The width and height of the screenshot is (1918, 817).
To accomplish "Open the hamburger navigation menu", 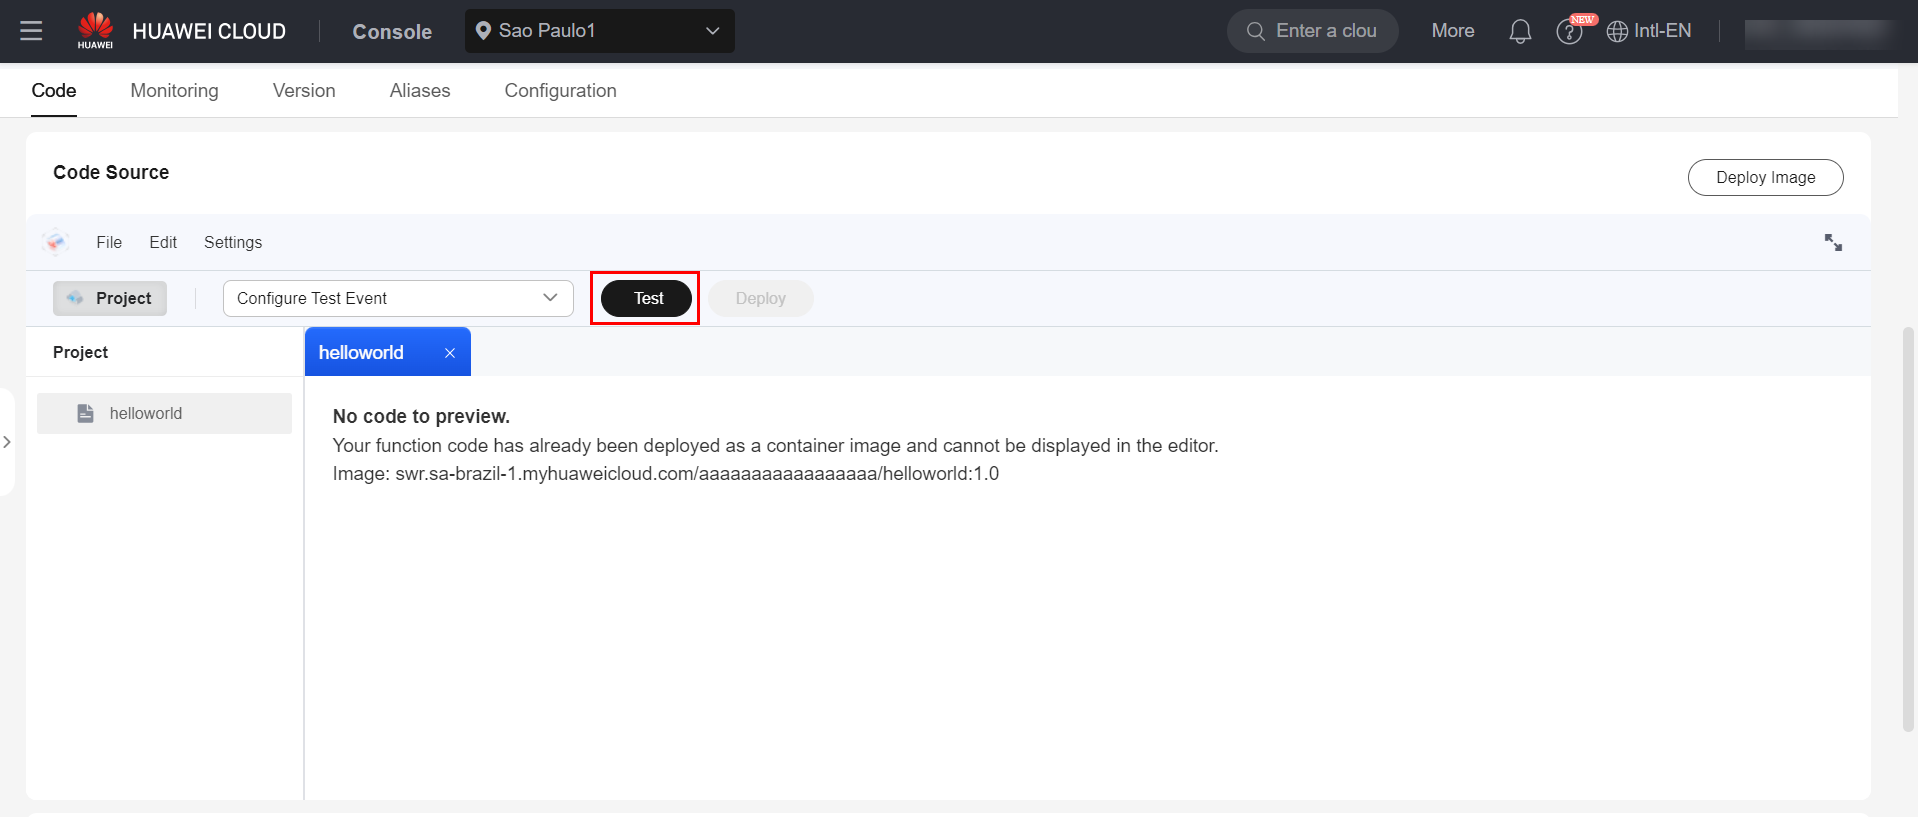I will 31,31.
